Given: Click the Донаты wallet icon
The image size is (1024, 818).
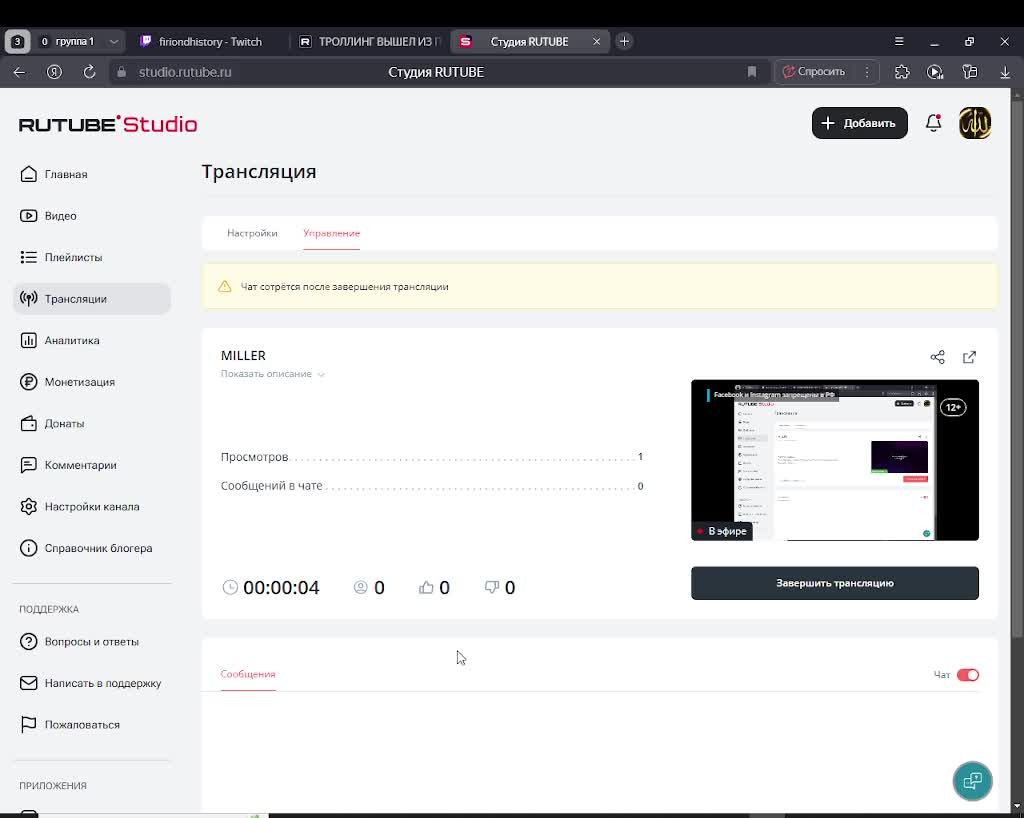Looking at the screenshot, I should [x=29, y=423].
